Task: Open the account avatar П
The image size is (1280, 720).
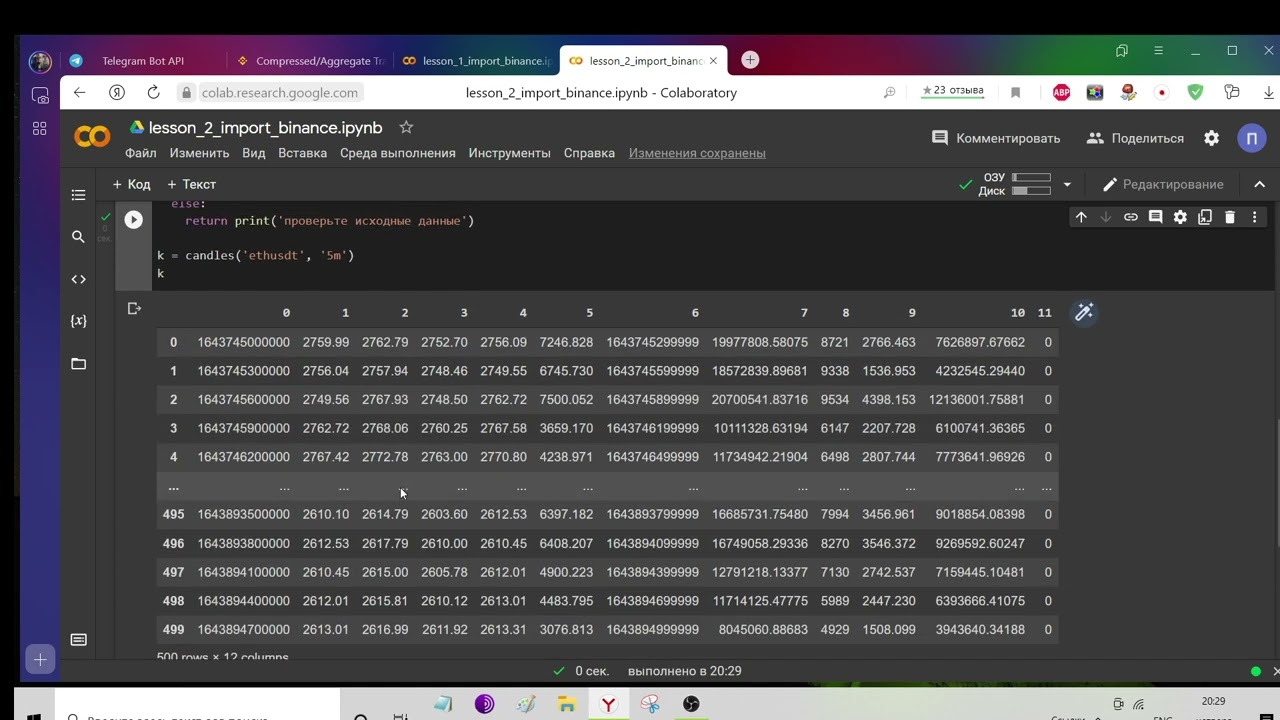Action: pos(1252,138)
